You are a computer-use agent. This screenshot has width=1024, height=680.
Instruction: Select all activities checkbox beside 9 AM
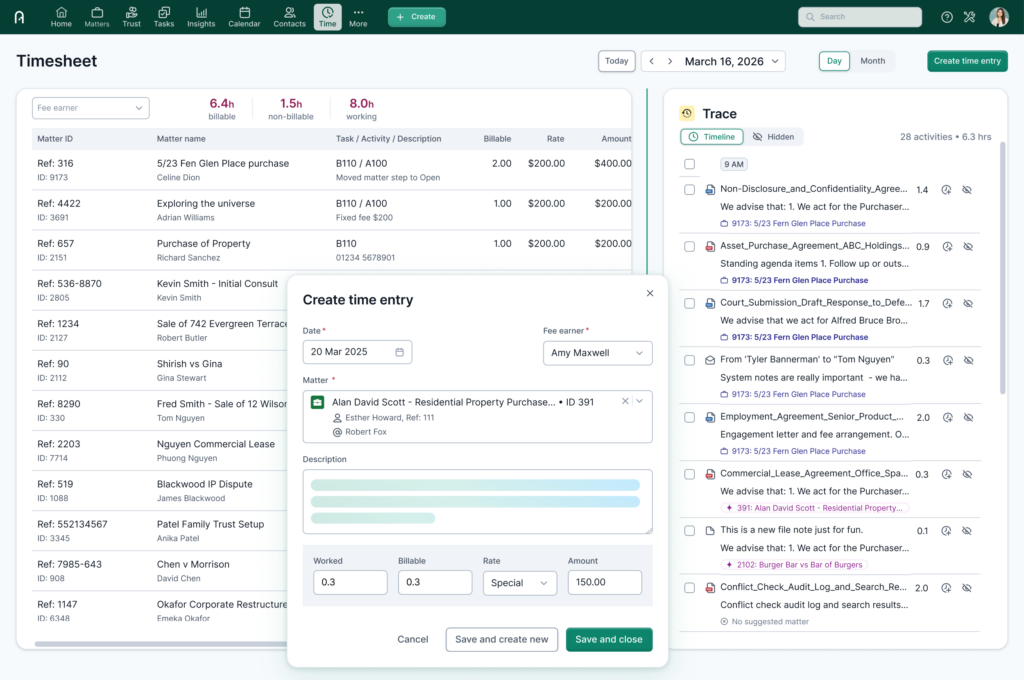click(690, 164)
